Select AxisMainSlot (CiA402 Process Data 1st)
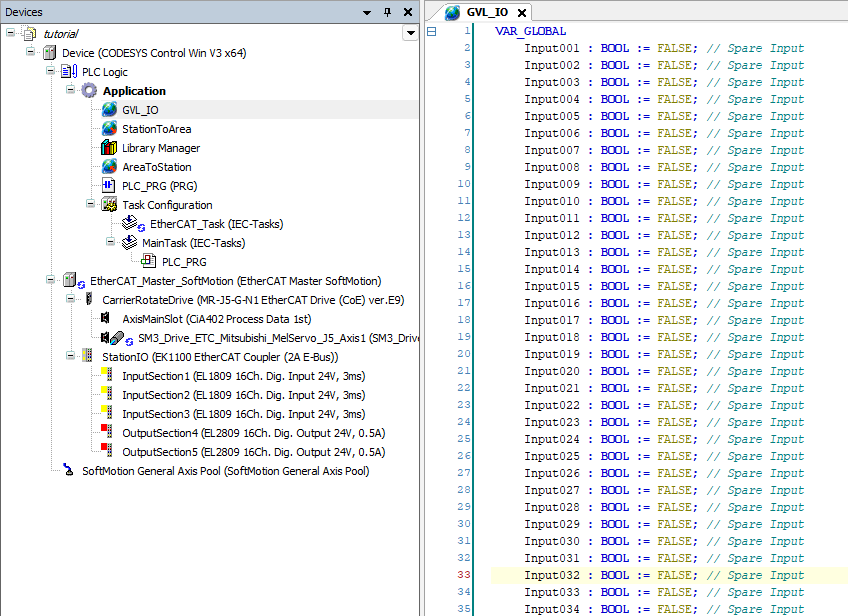The width and height of the screenshot is (848, 616). tap(217, 319)
